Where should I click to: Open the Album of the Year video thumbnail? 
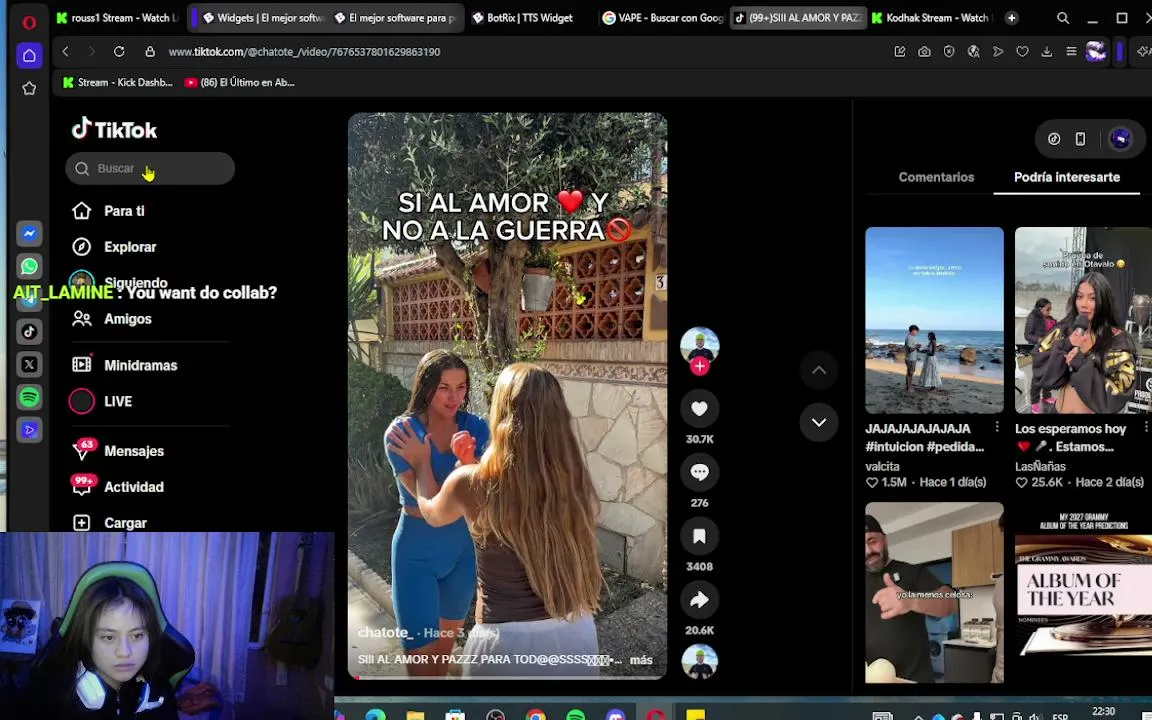point(1083,593)
